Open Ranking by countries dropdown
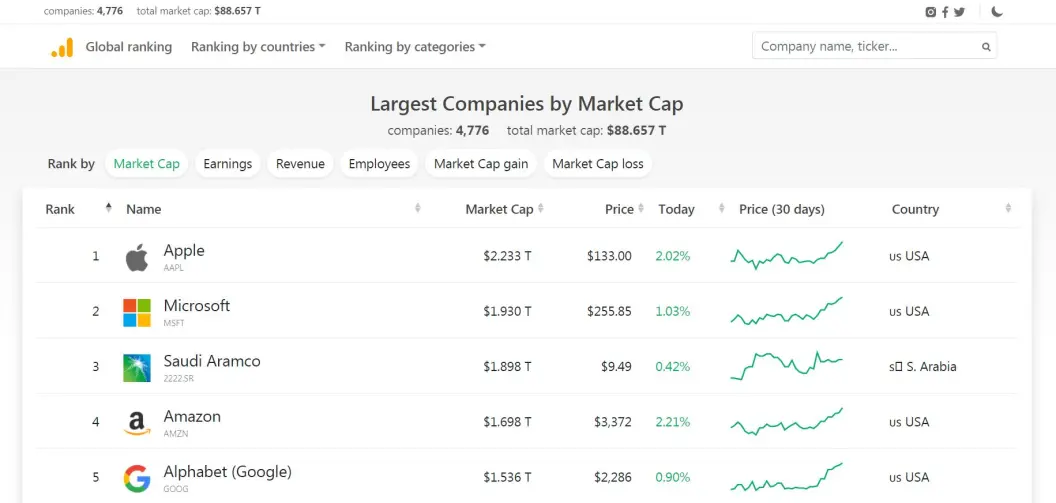This screenshot has width=1056, height=503. tap(258, 47)
